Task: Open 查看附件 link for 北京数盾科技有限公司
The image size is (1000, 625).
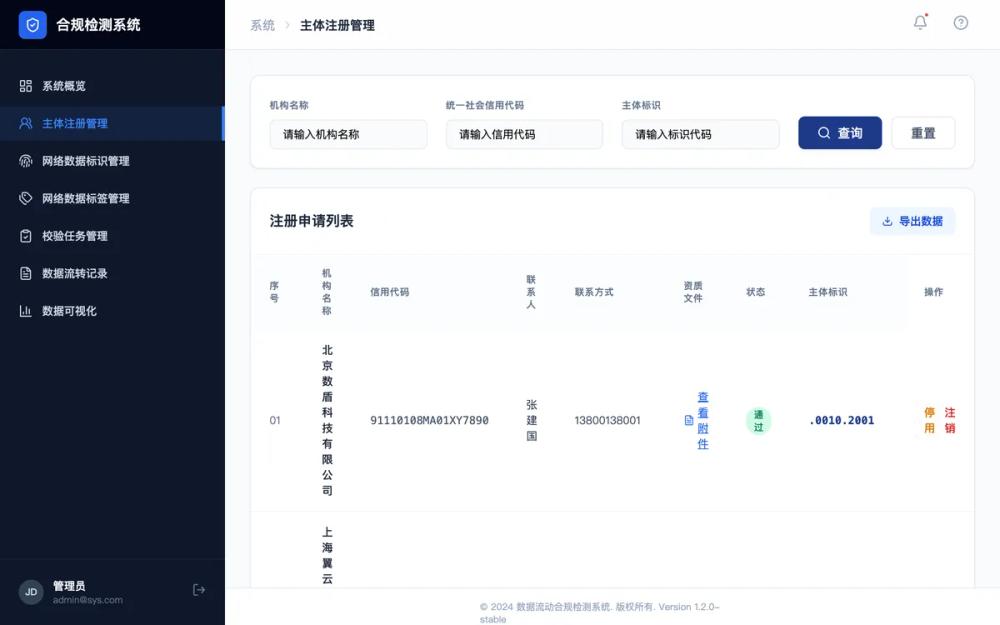Action: pyautogui.click(x=702, y=420)
